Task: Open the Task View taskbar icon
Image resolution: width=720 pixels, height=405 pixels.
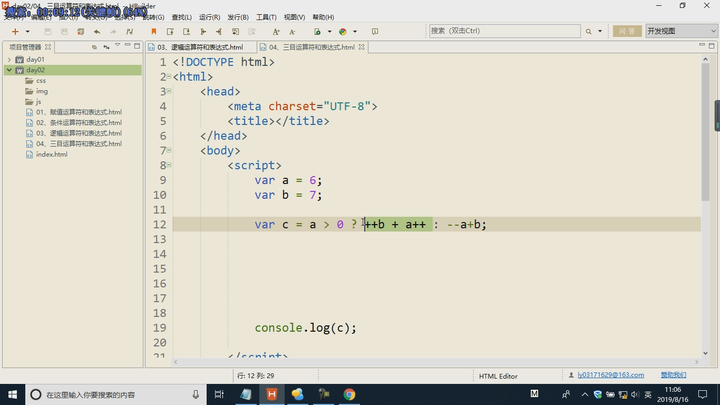Action: [219, 394]
